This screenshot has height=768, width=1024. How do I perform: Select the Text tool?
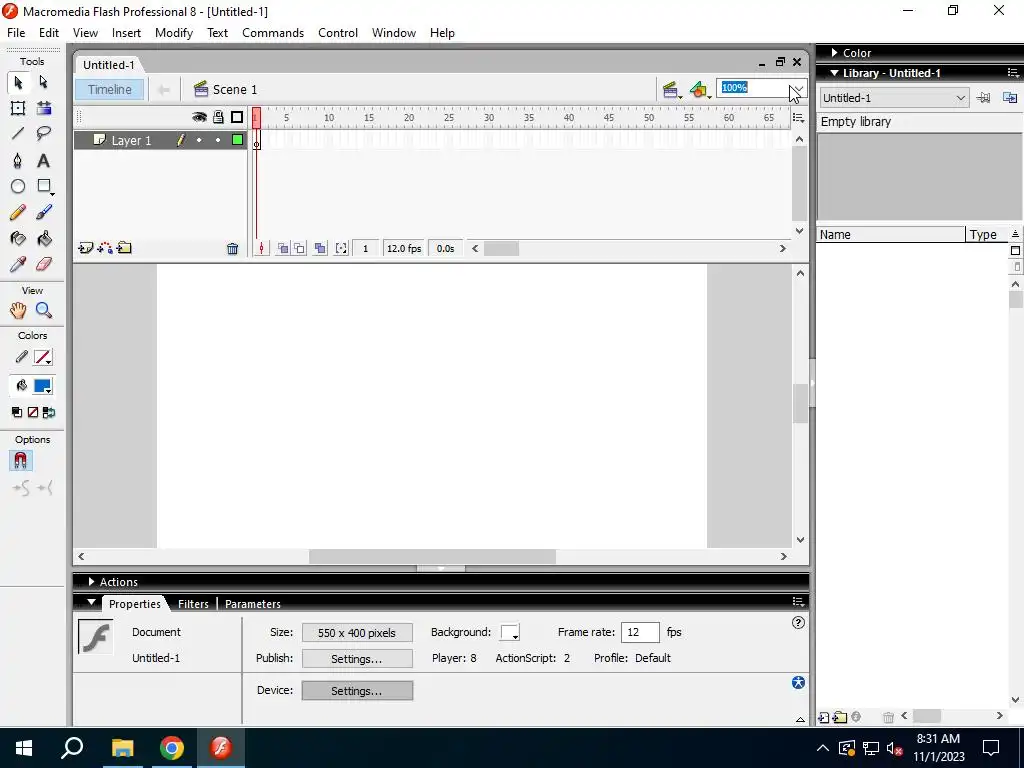[x=44, y=161]
